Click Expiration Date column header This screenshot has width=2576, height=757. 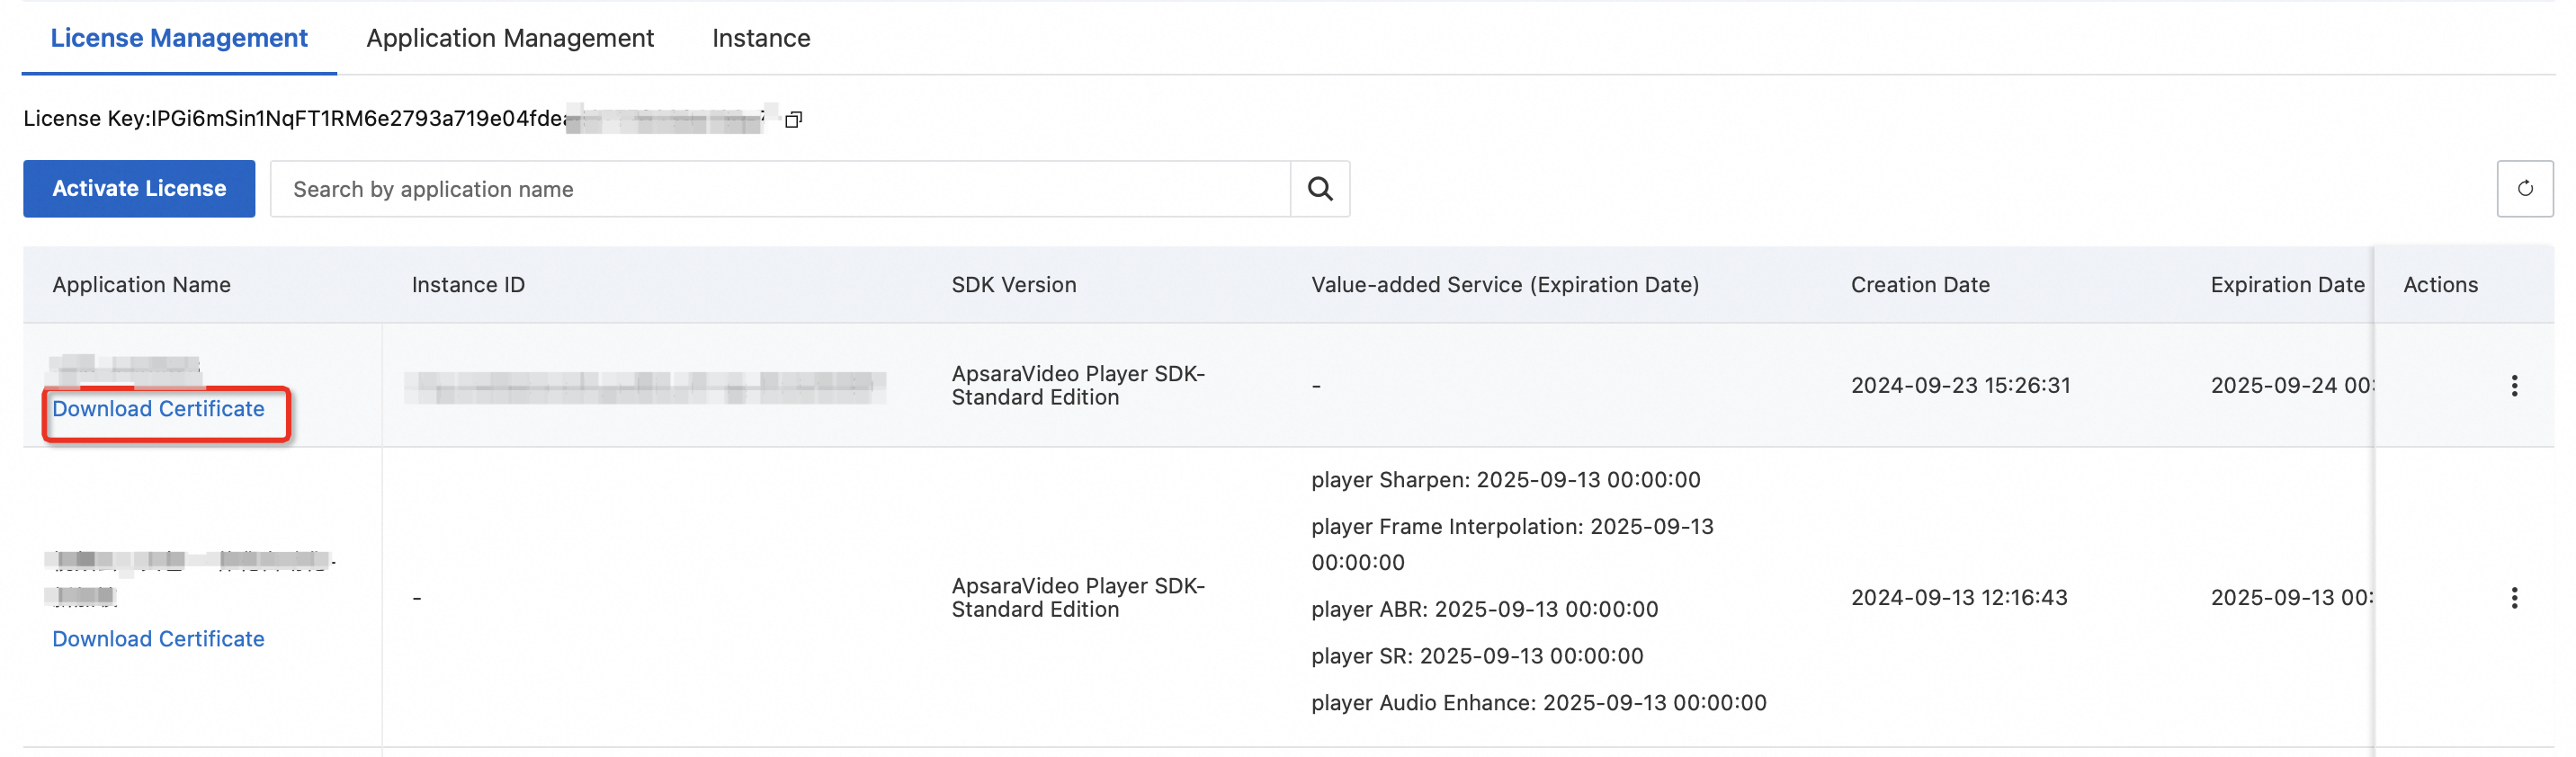(x=2287, y=285)
